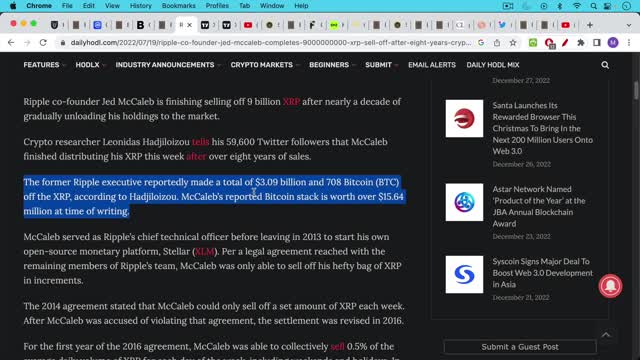640x360 pixels.
Task: Open the Window menu
Action: coord(272,6)
